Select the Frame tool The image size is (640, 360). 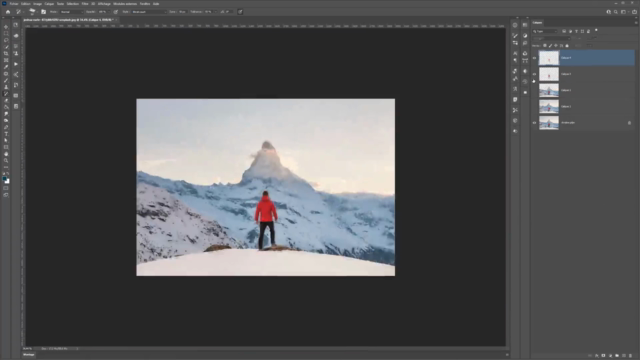point(6,60)
